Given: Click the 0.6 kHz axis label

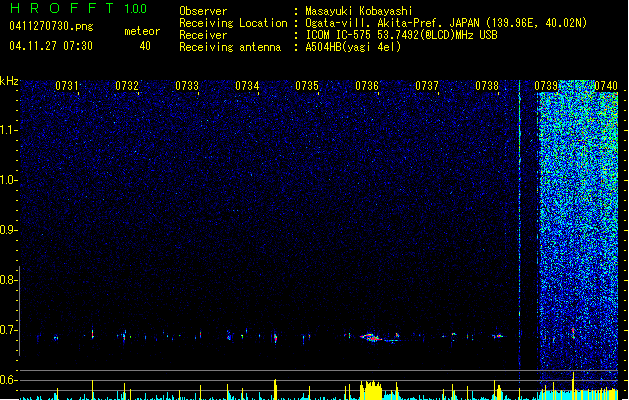Looking at the screenshot, I should coord(8,380).
